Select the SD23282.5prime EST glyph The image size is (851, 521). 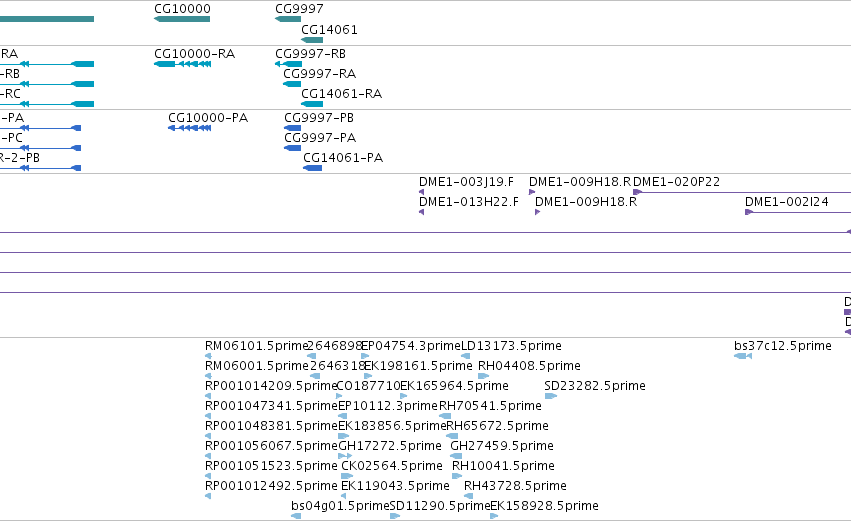coord(551,396)
